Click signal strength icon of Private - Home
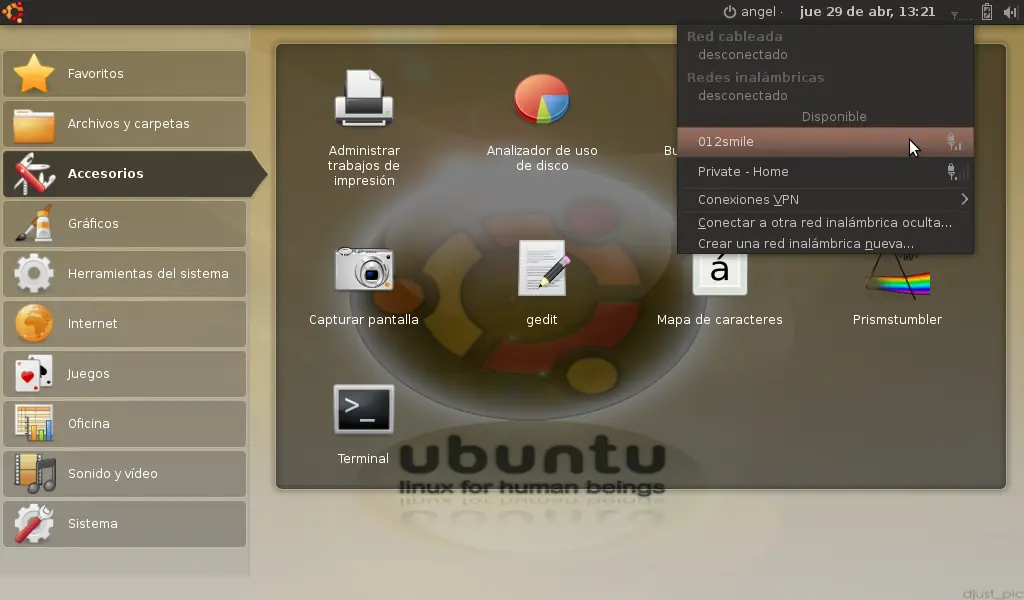Screen dimensions: 1024x600 (x=957, y=172)
